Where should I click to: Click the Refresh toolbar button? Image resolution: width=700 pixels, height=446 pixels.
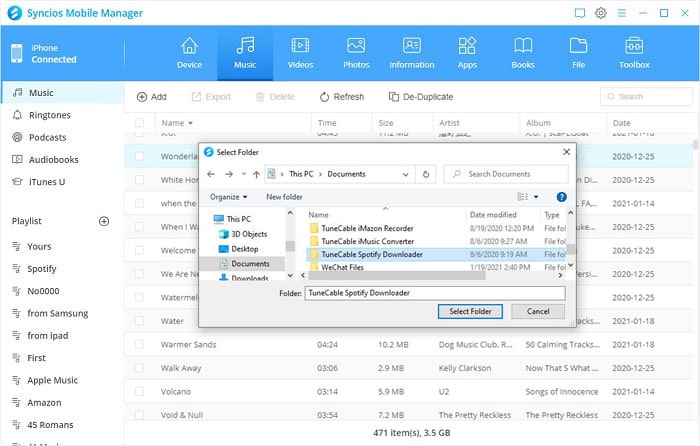pos(342,97)
